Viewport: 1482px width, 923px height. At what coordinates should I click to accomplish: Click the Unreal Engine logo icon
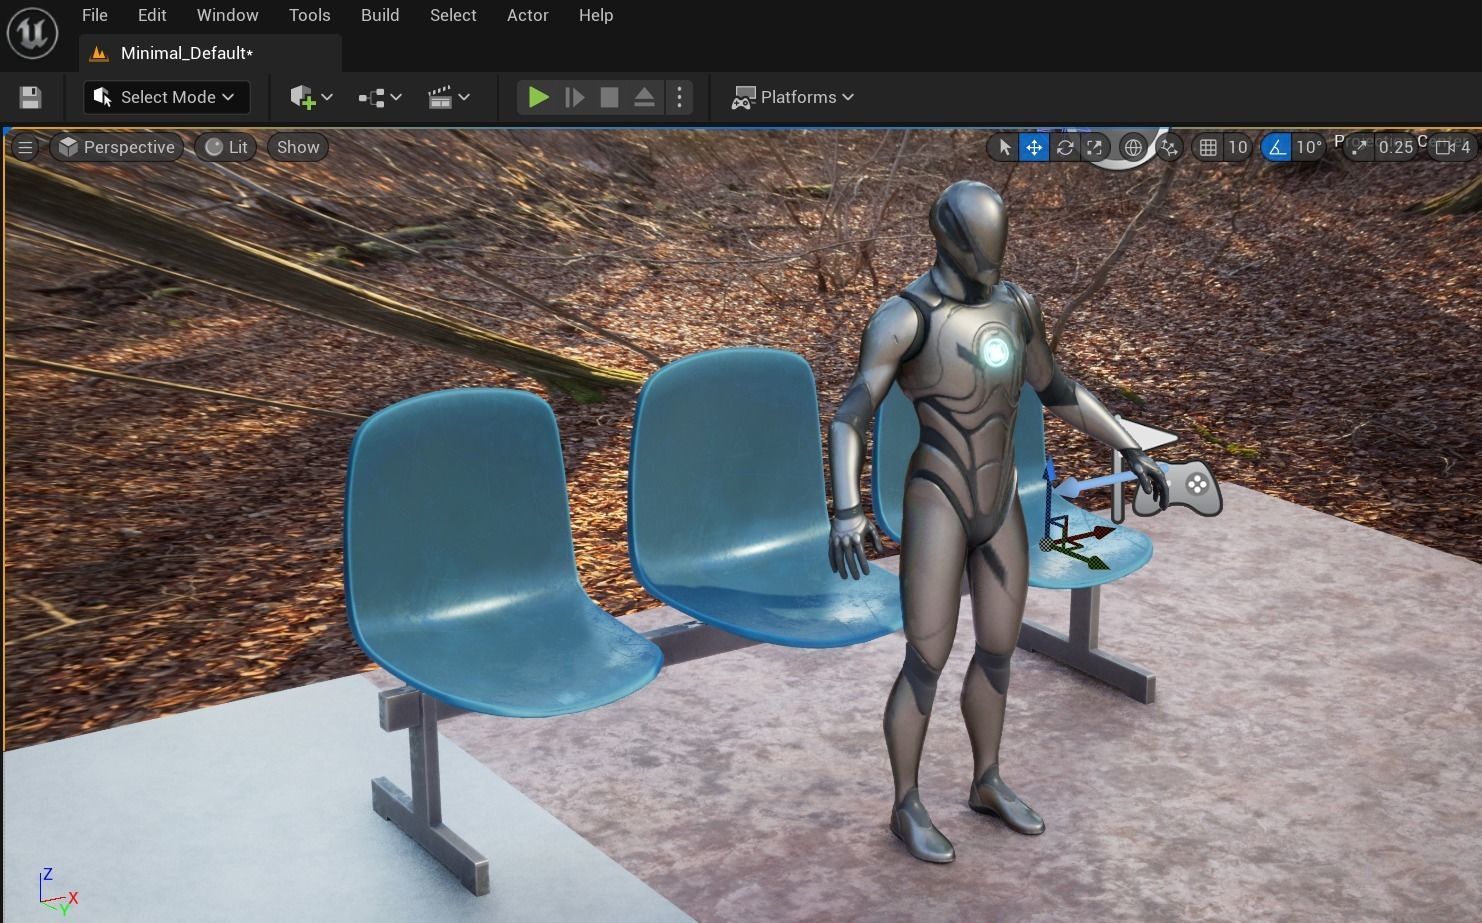32,32
